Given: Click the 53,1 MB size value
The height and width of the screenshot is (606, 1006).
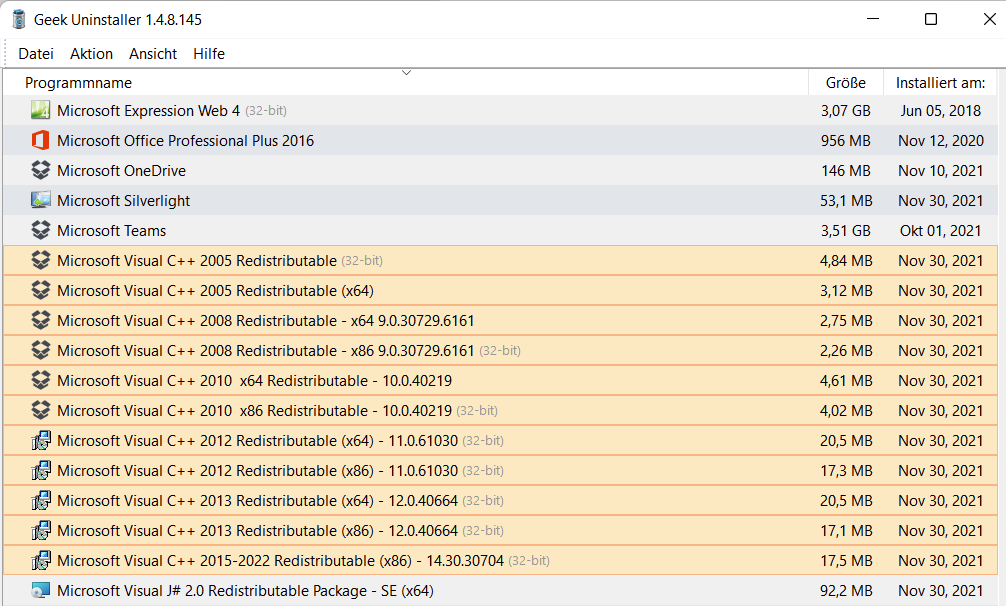Looking at the screenshot, I should 846,201.
